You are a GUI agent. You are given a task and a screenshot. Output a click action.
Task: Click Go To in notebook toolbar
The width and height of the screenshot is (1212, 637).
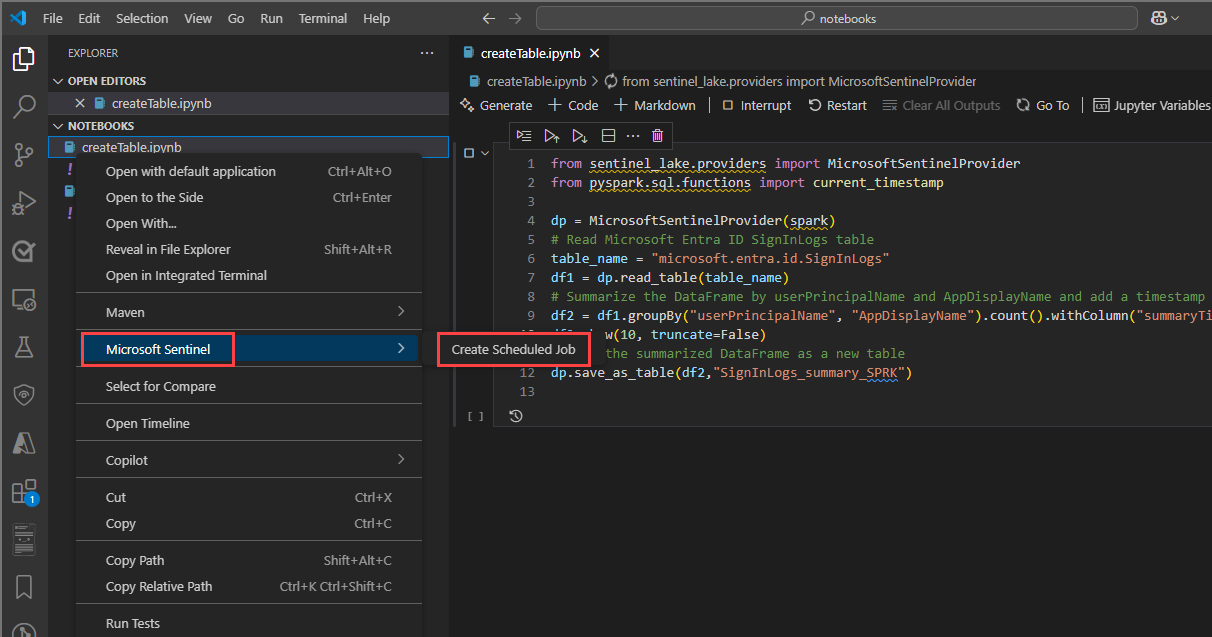(1043, 105)
